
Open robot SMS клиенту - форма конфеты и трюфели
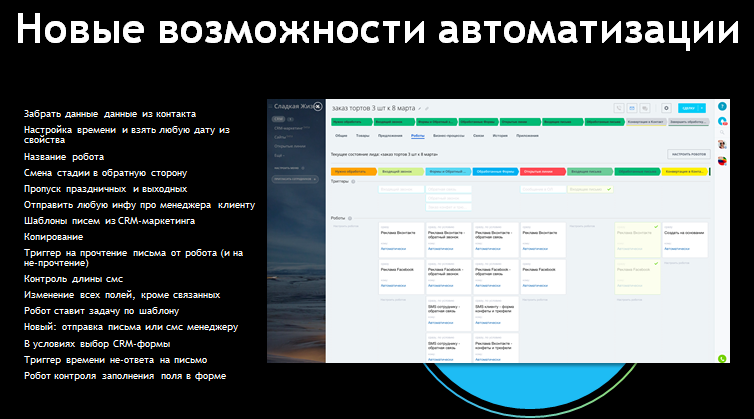[x=496, y=314]
